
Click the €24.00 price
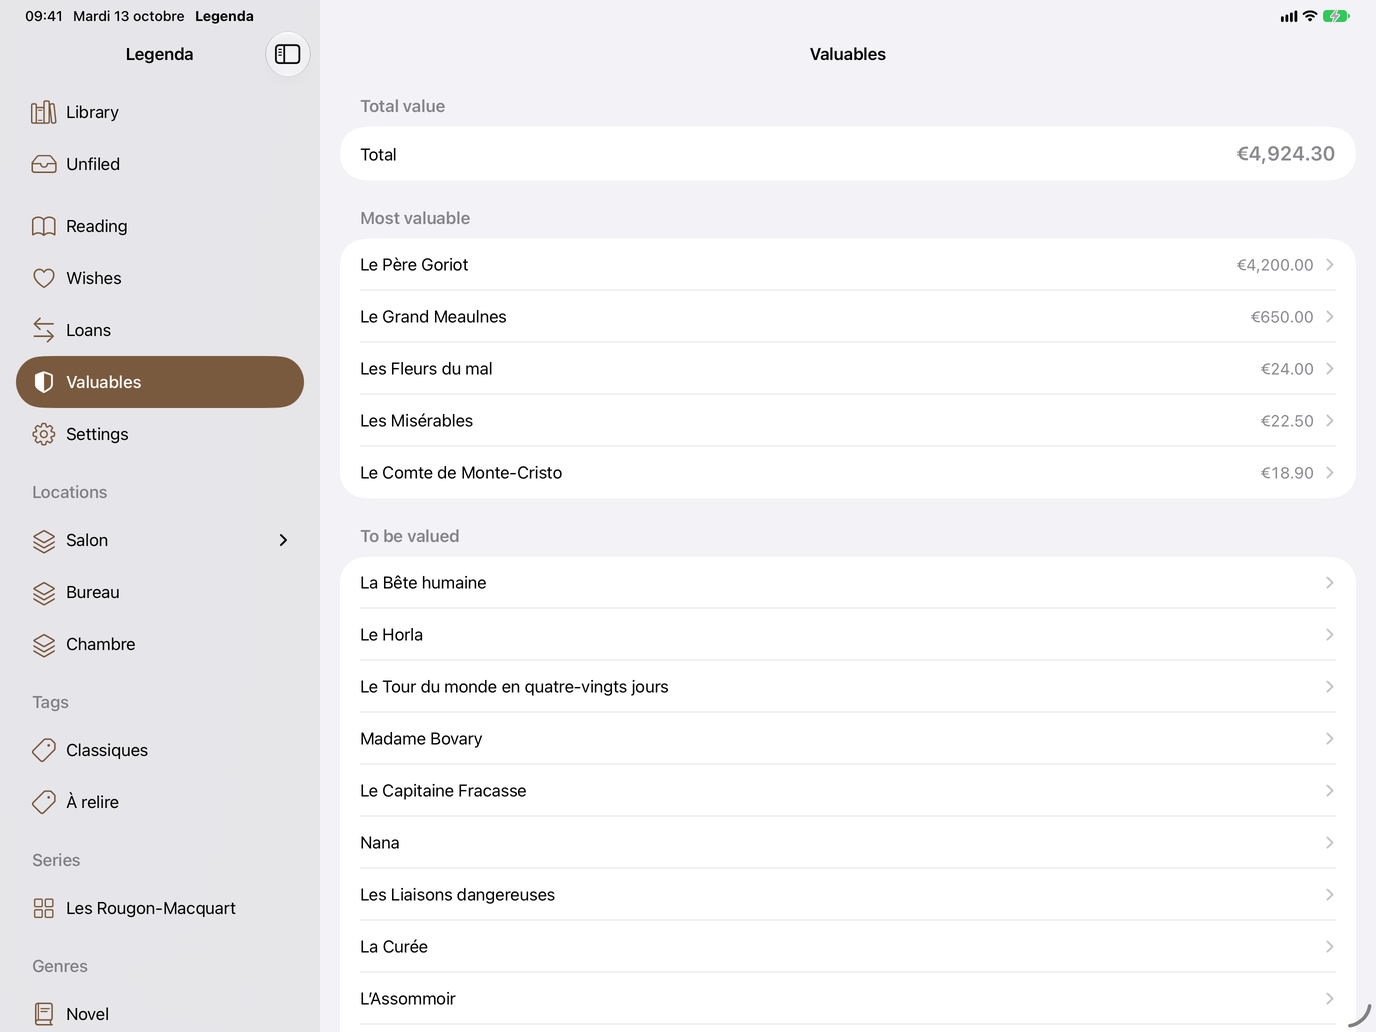(1287, 369)
